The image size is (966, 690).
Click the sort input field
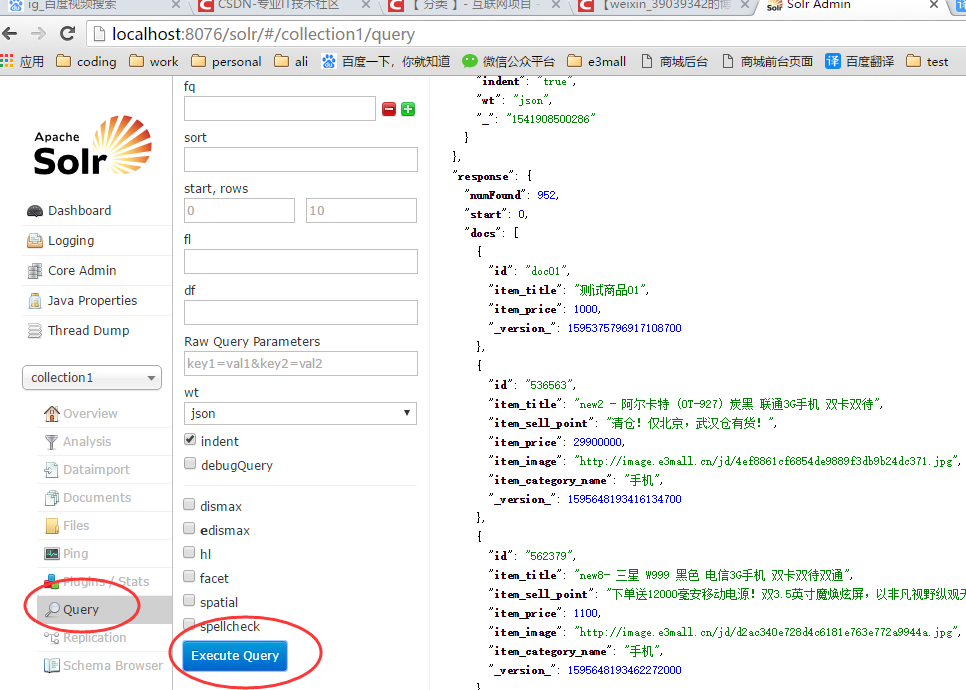tap(301, 160)
